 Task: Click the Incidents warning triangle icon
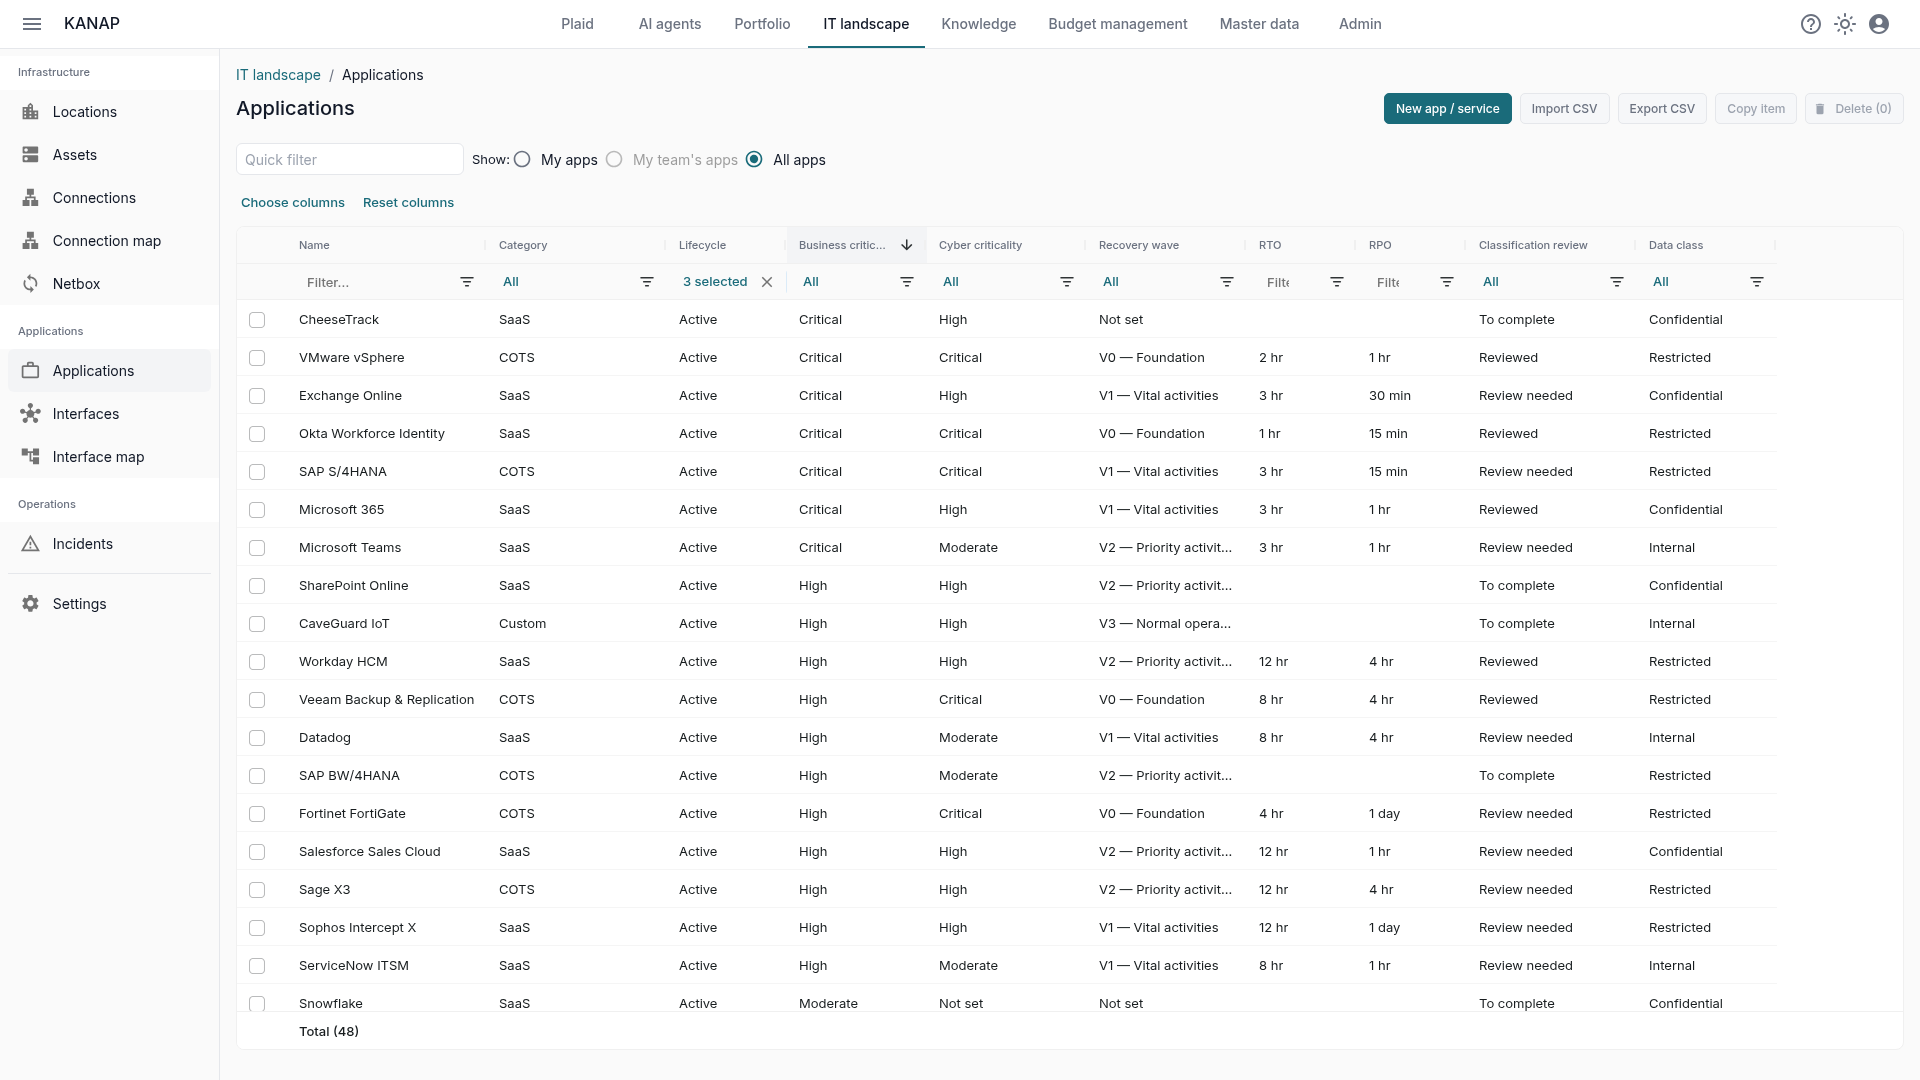click(31, 544)
